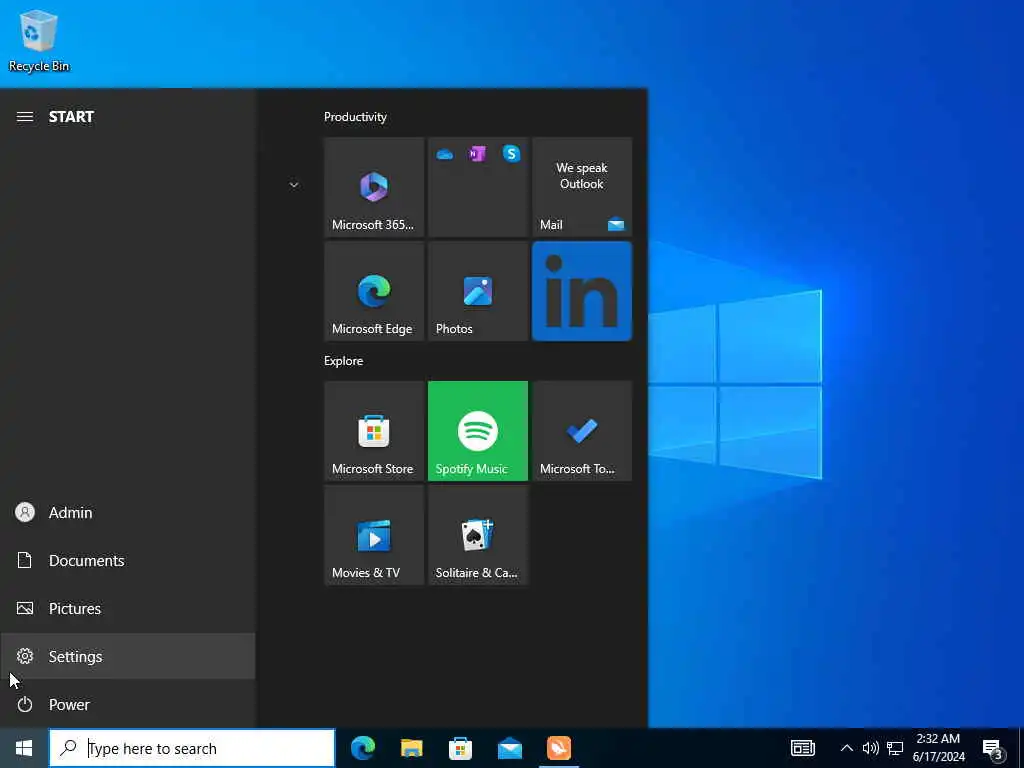Open the LinkedIn tile
The height and width of the screenshot is (768, 1024).
pos(582,291)
